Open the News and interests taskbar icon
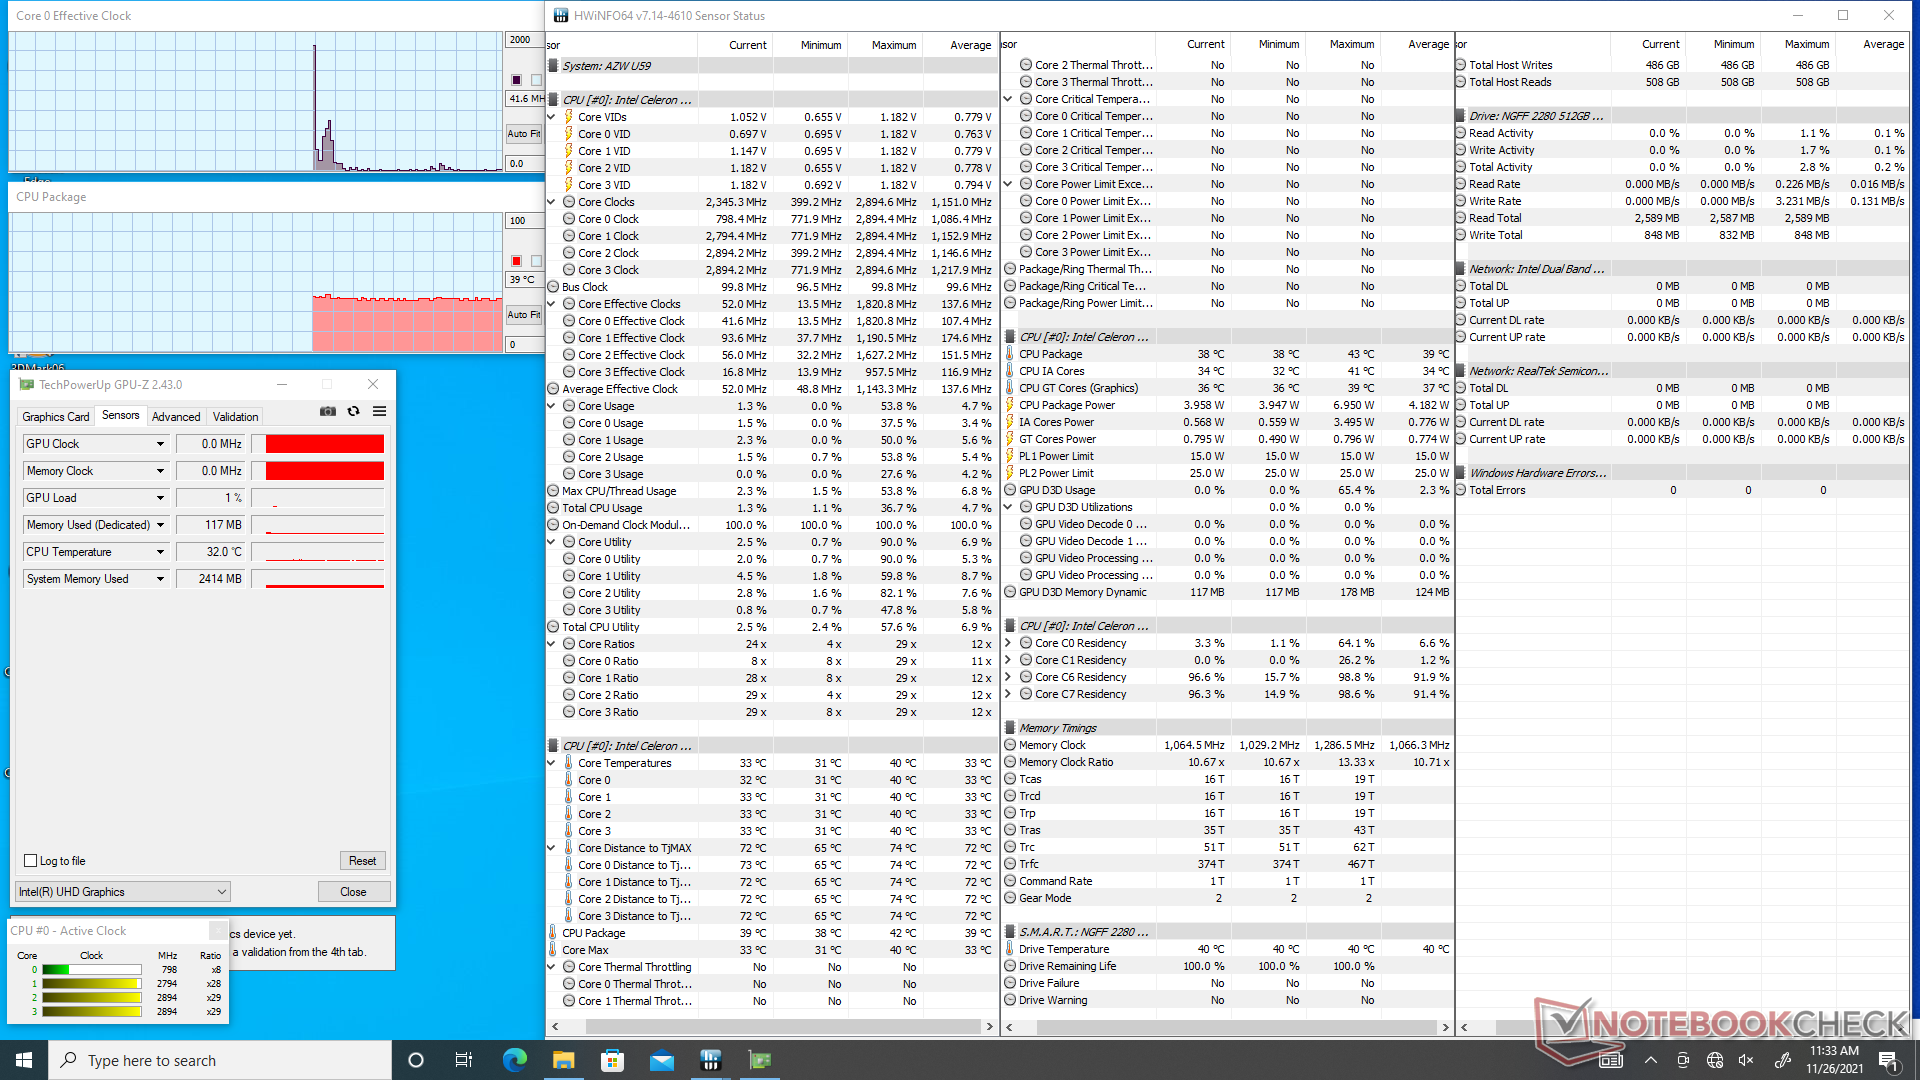 (x=1611, y=1060)
